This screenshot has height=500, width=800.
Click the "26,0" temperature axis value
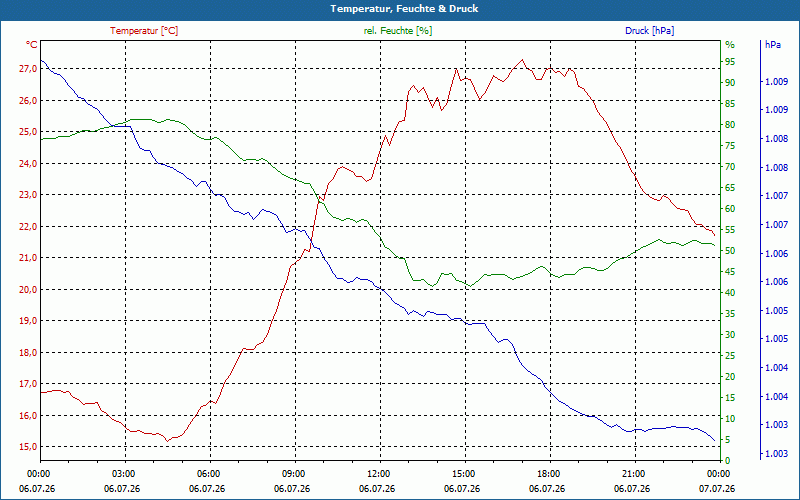28,101
